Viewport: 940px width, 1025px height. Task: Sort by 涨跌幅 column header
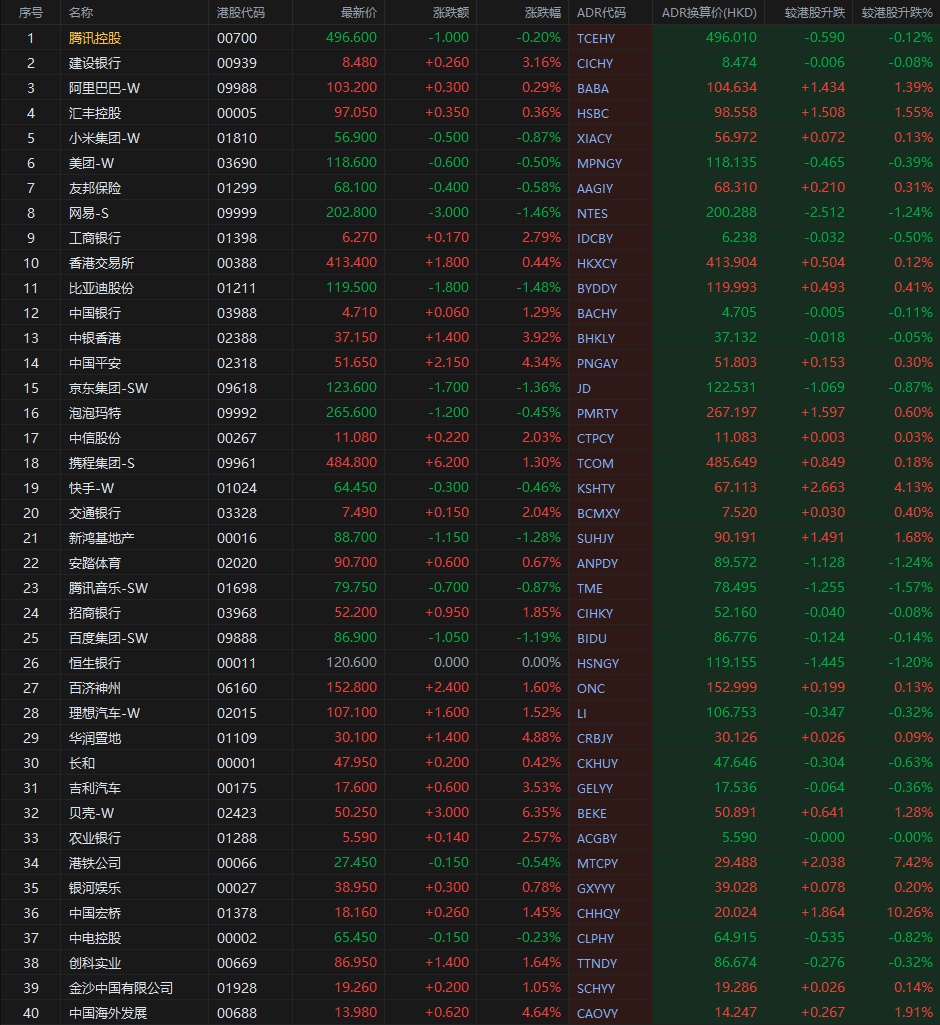(x=542, y=12)
